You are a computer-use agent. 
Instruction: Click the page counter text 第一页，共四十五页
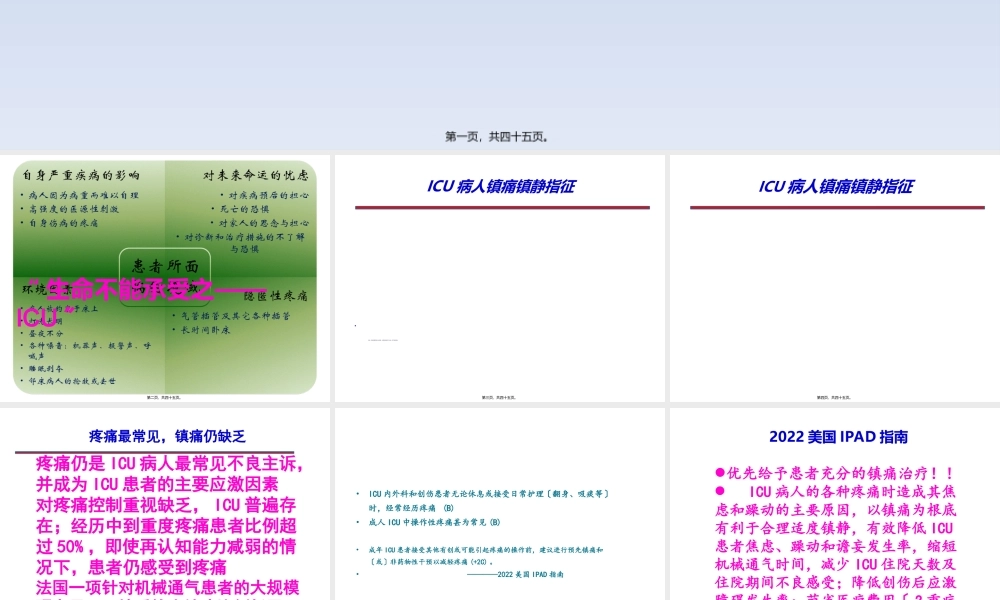click(497, 136)
